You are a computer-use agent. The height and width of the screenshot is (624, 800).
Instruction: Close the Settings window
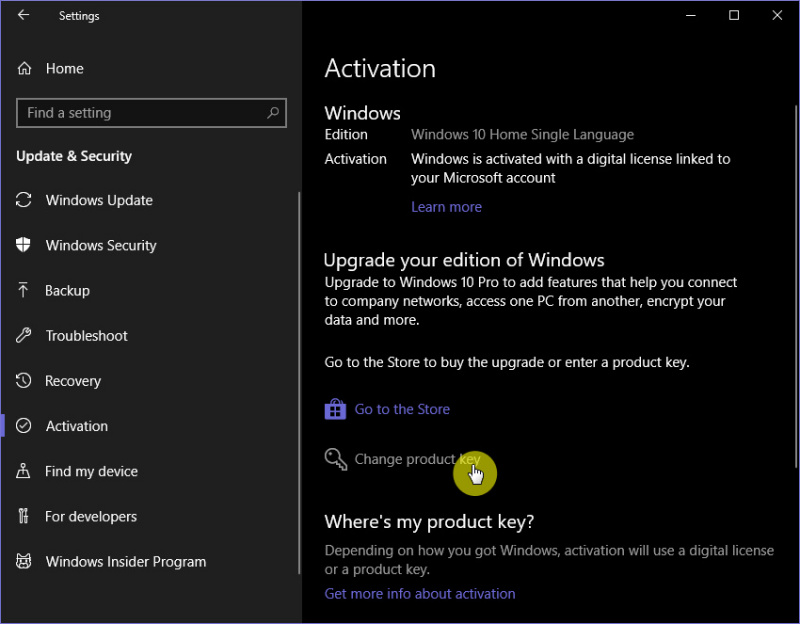(777, 15)
